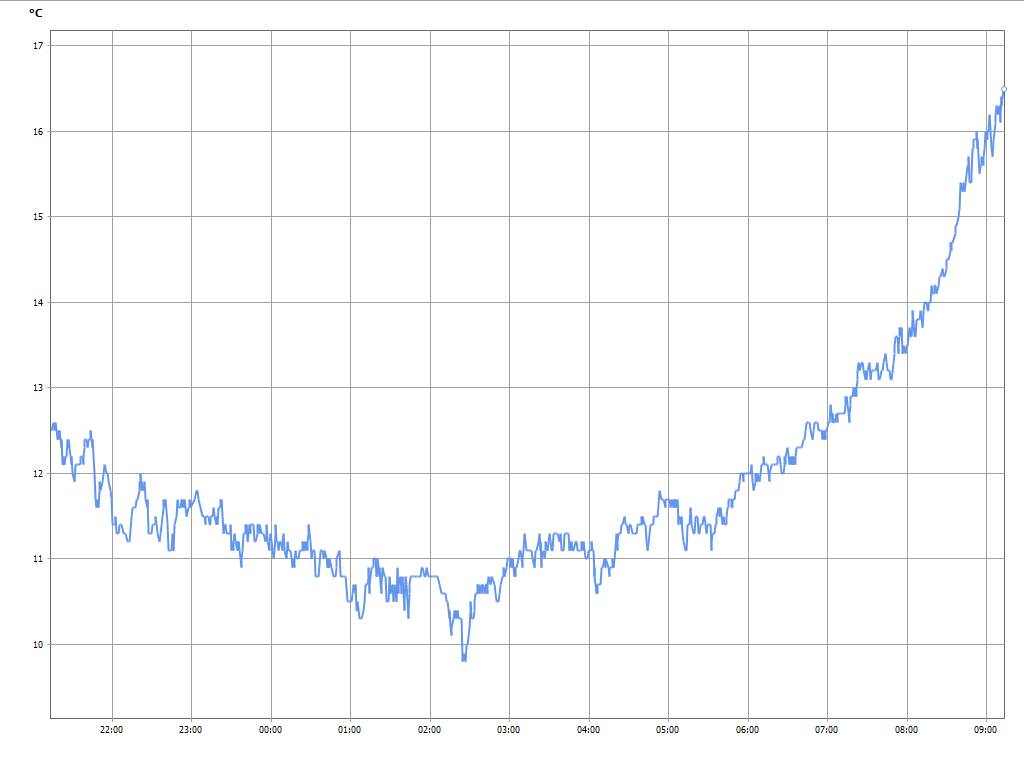Select the 16 temperature axis label

coord(38,131)
